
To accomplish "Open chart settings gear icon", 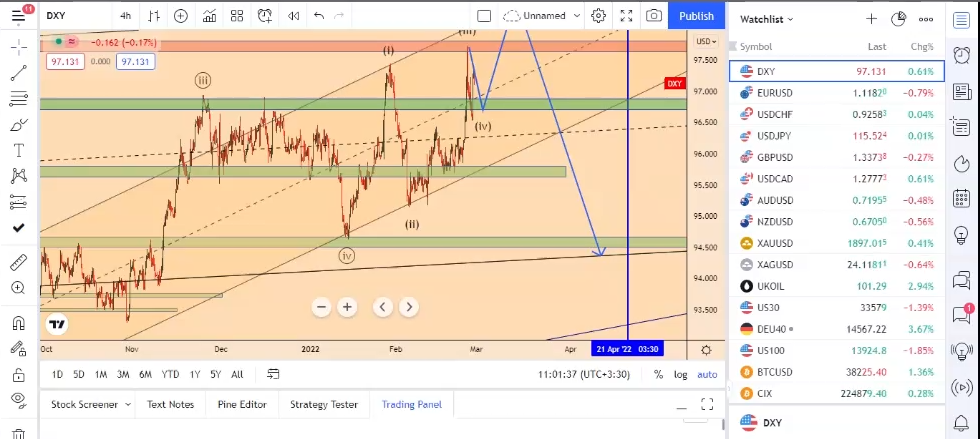I will tap(598, 16).
